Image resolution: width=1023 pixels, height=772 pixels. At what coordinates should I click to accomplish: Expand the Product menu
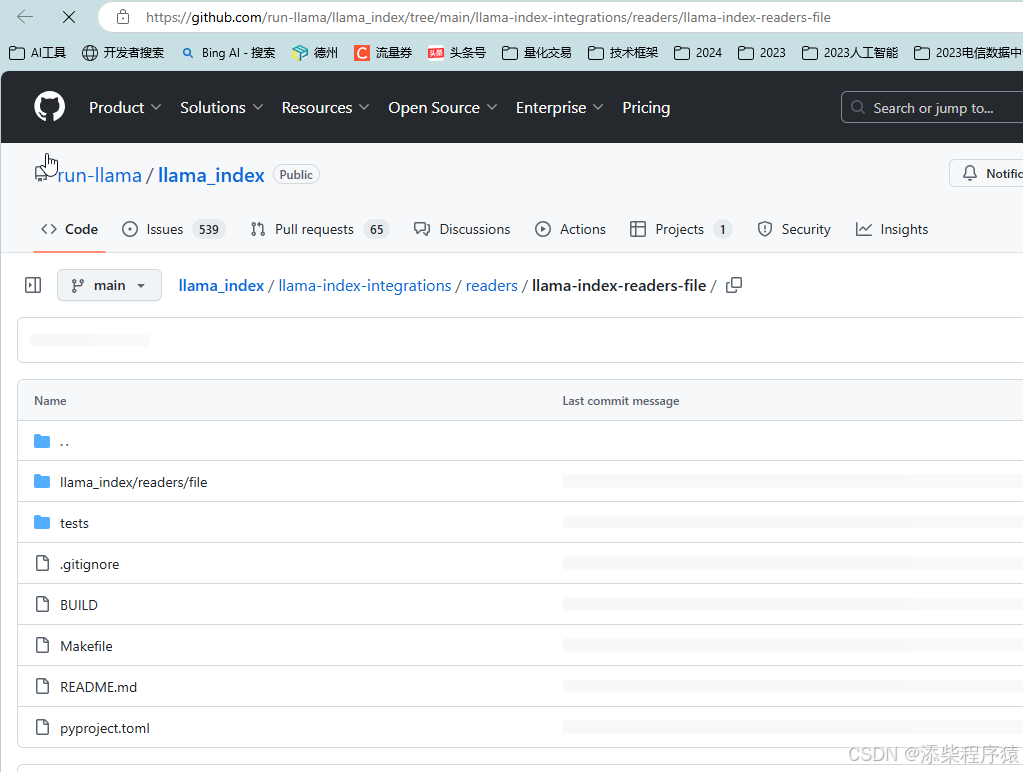[x=125, y=108]
